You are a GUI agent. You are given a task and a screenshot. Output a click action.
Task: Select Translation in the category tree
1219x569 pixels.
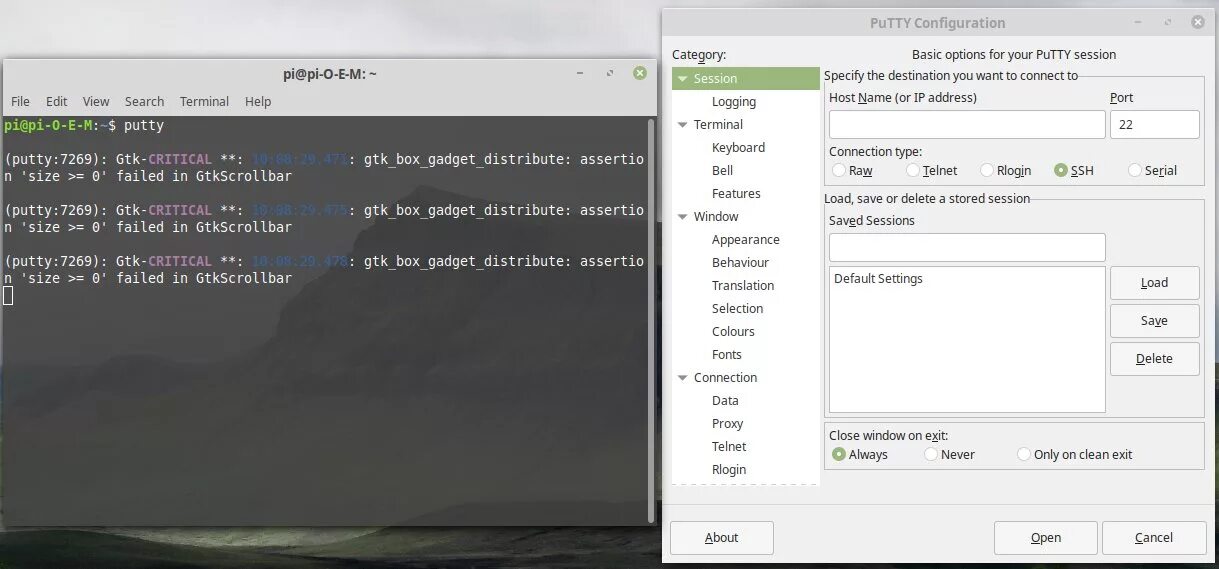[745, 286]
